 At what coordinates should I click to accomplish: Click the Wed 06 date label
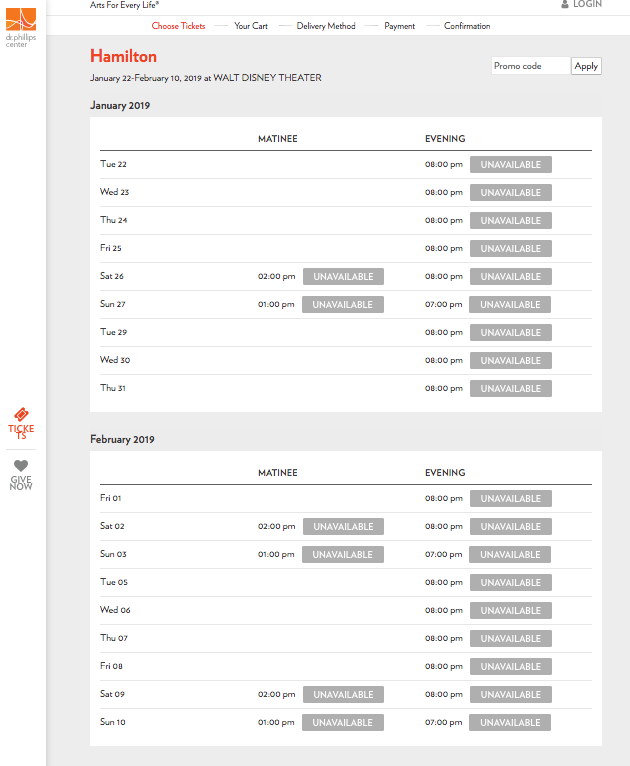coord(115,610)
